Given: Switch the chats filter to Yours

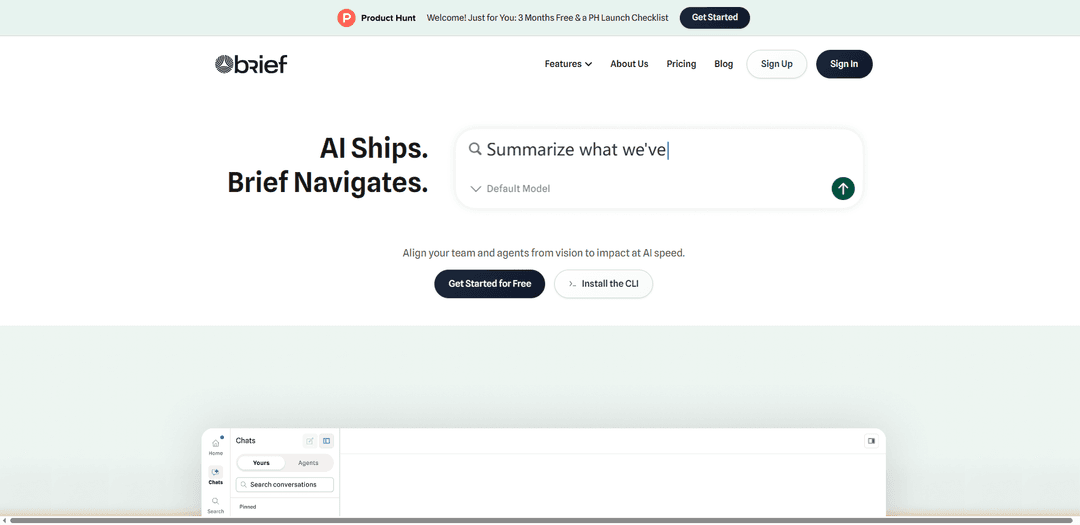Looking at the screenshot, I should click(x=261, y=463).
